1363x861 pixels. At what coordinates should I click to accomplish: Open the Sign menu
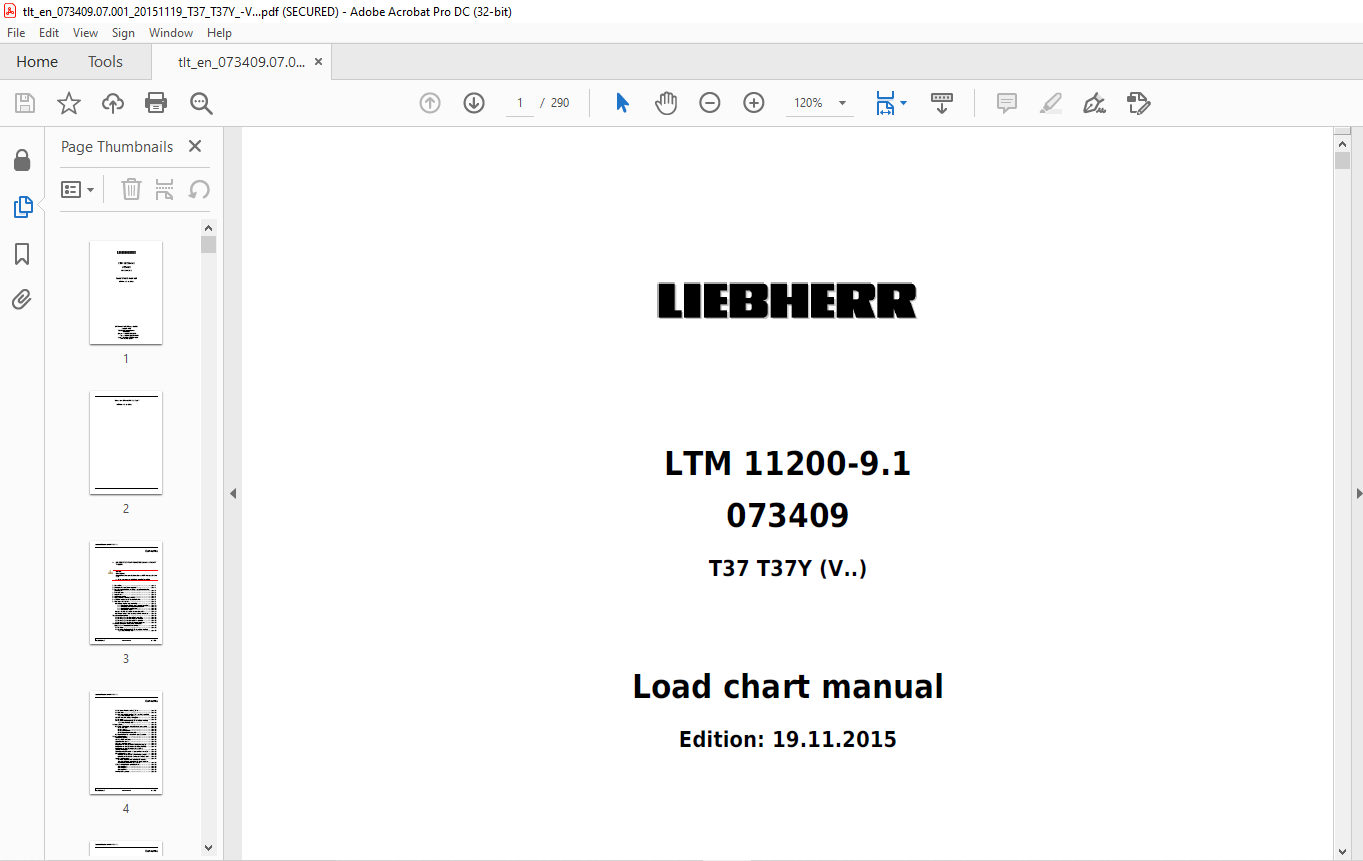pyautogui.click(x=123, y=33)
